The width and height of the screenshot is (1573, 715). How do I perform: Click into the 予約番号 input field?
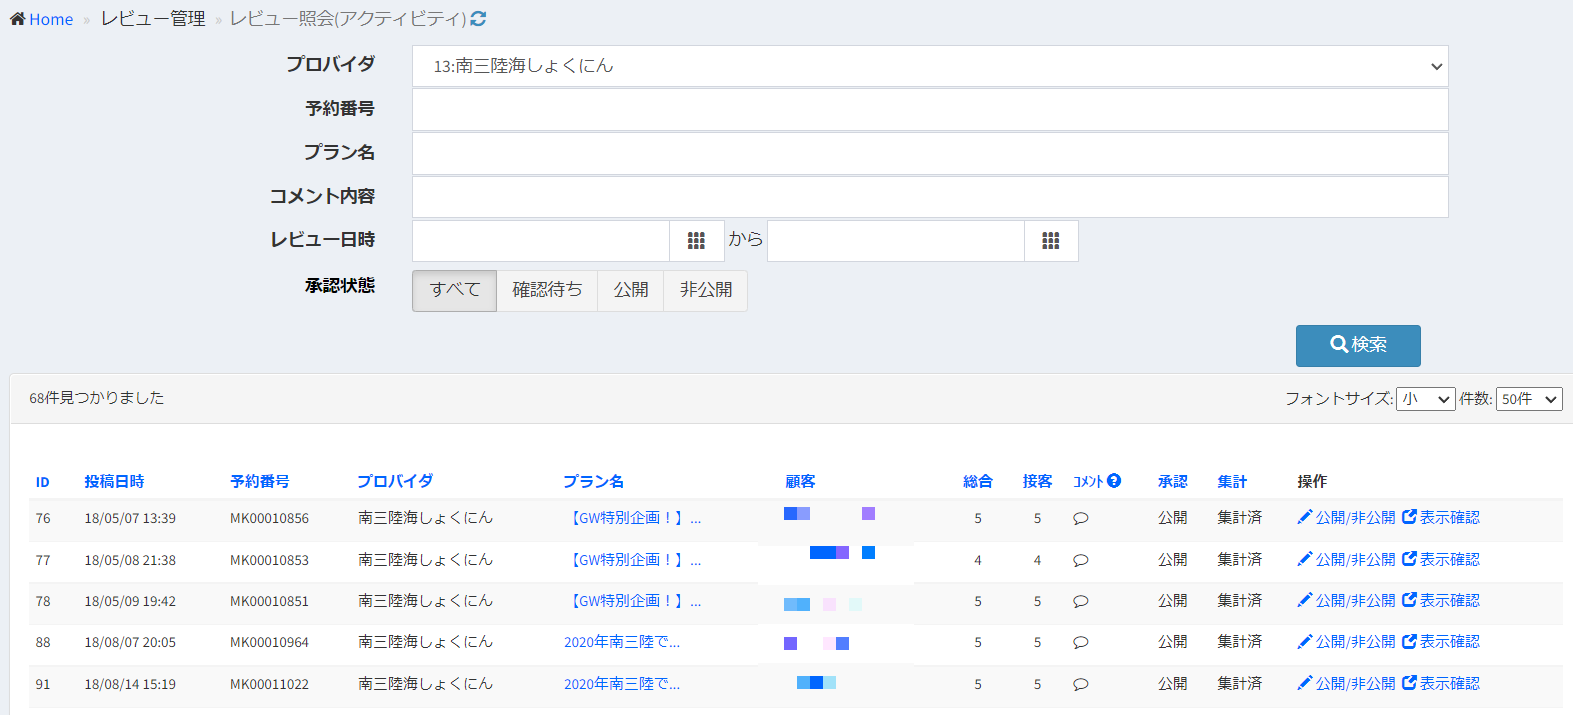[930, 110]
